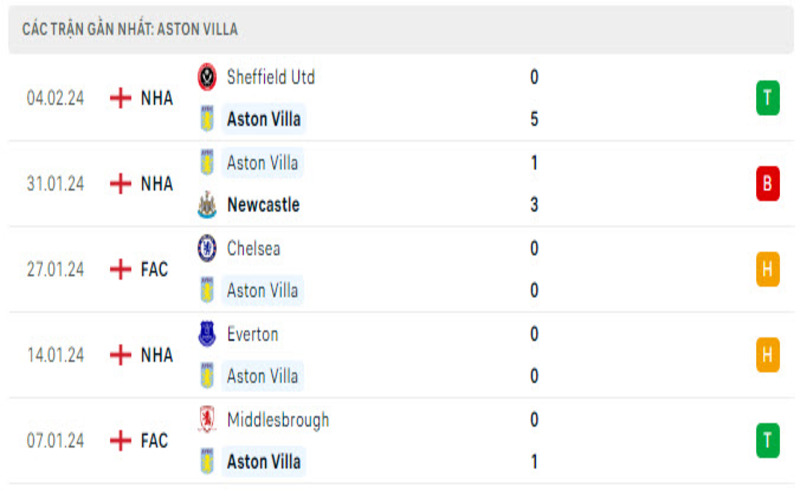Click the Chelsea club crest
Image resolution: width=800 pixels, height=500 pixels.
(207, 248)
